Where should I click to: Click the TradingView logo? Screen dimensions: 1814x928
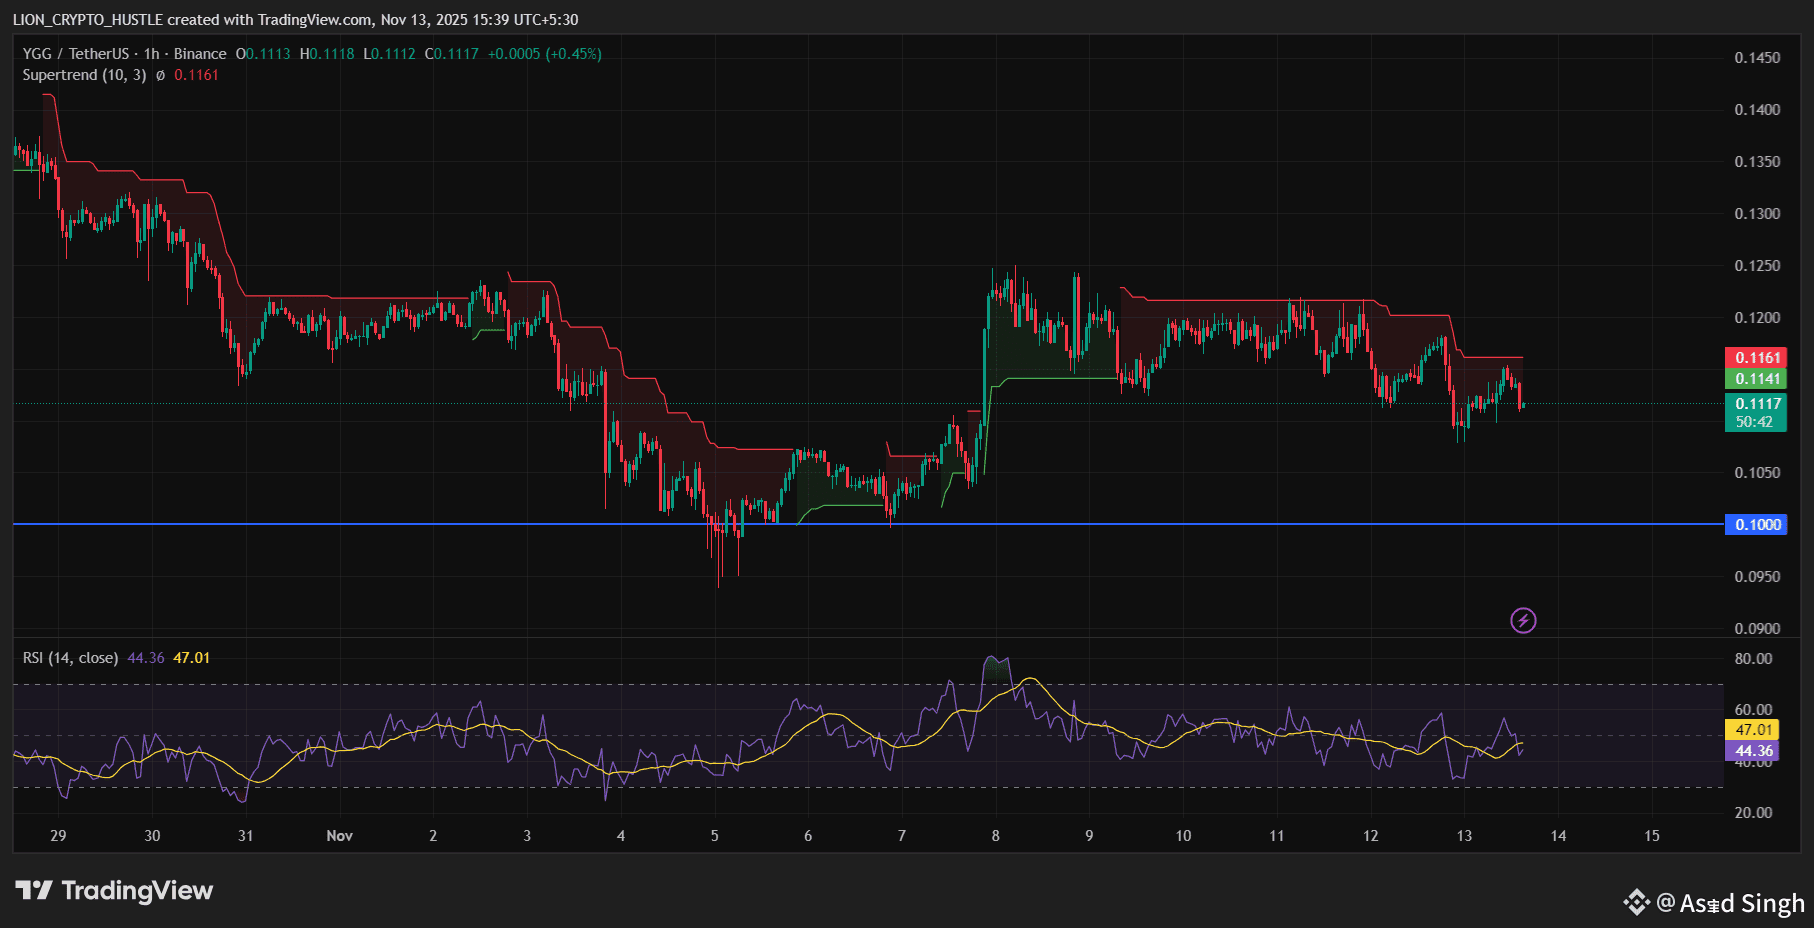tap(114, 890)
